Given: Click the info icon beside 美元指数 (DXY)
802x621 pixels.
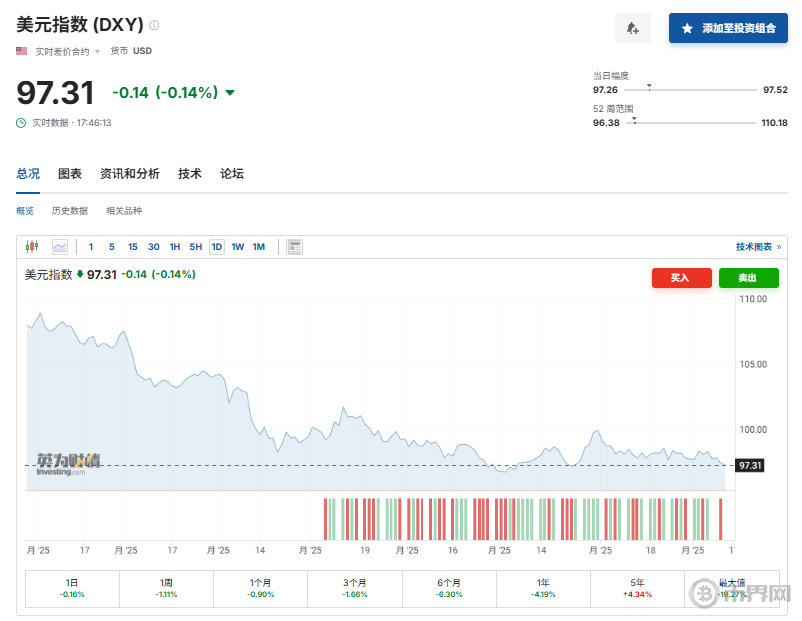Looking at the screenshot, I should coord(154,25).
